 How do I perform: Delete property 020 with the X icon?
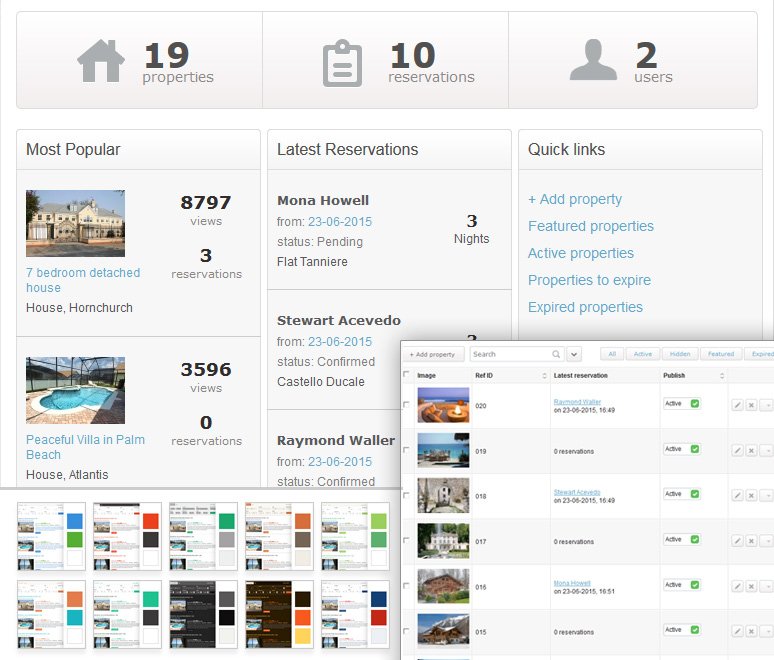tap(751, 405)
